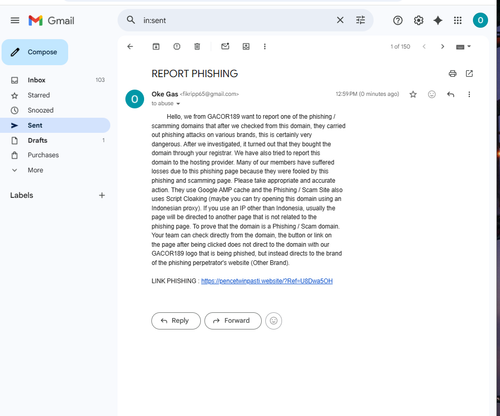
Task: Click the sender's avatar circle
Action: click(x=135, y=99)
